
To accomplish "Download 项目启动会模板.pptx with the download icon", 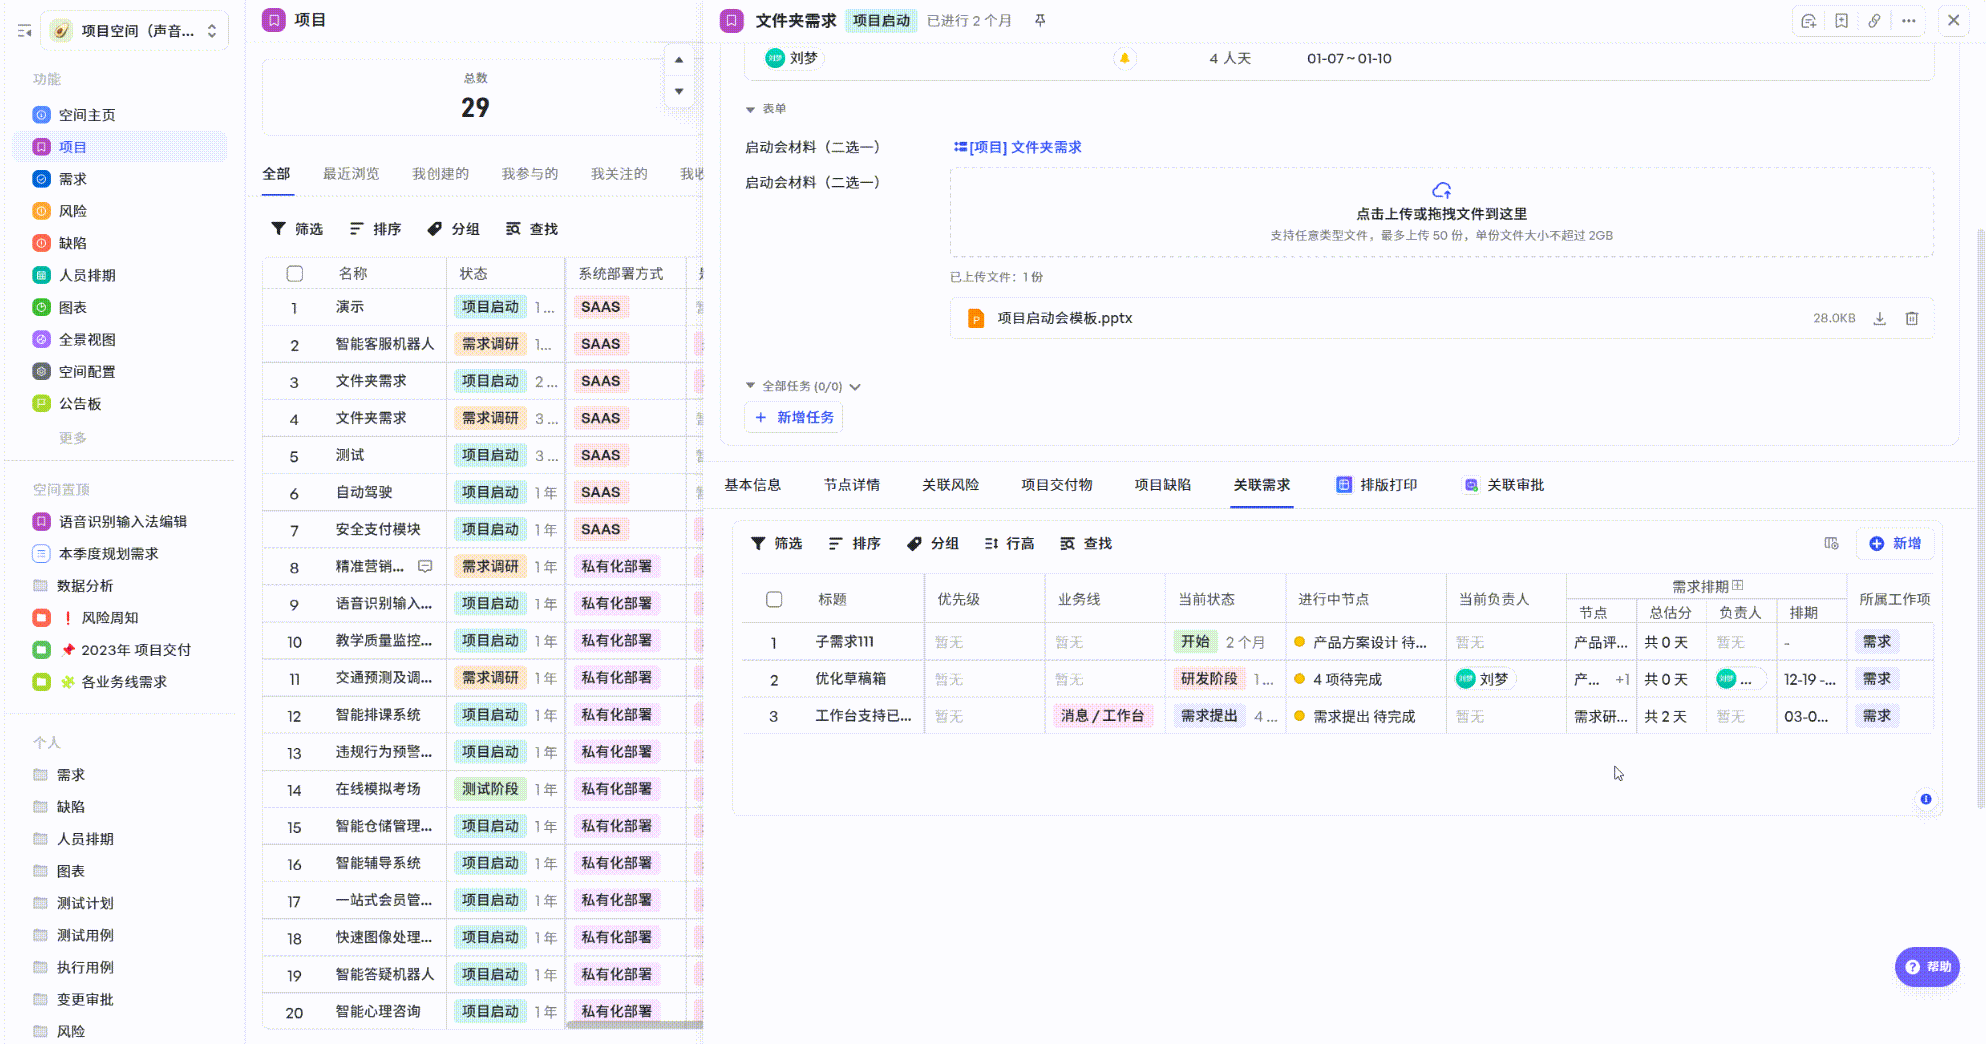I will click(1879, 318).
